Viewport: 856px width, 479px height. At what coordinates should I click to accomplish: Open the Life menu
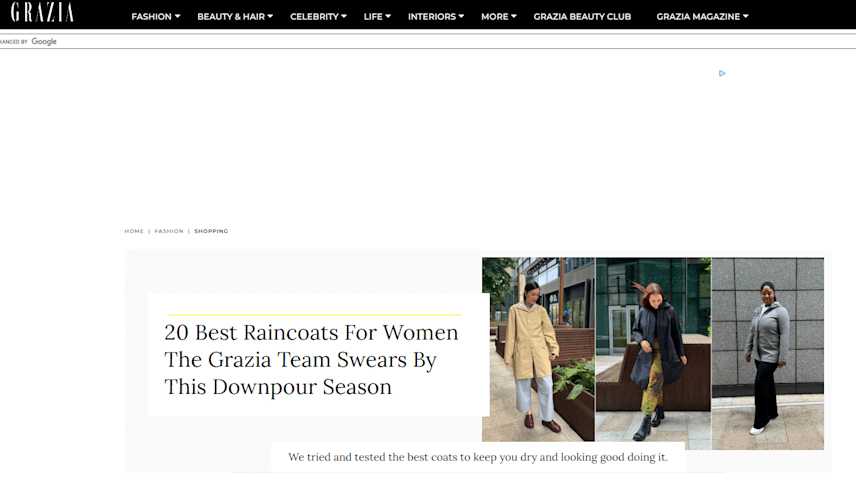click(x=373, y=16)
